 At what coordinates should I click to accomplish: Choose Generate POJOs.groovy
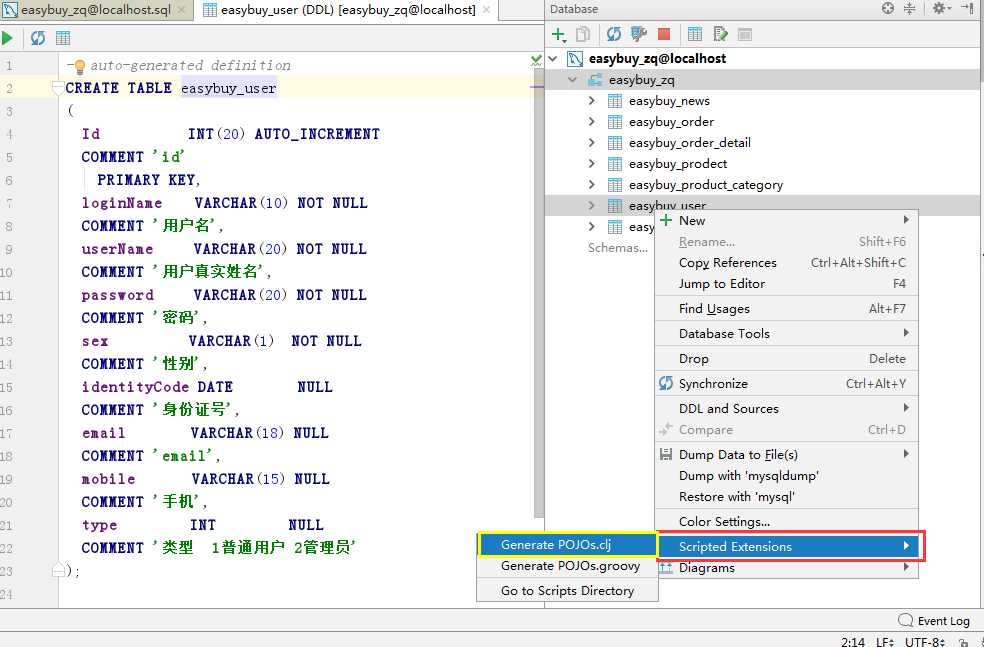pos(567,566)
